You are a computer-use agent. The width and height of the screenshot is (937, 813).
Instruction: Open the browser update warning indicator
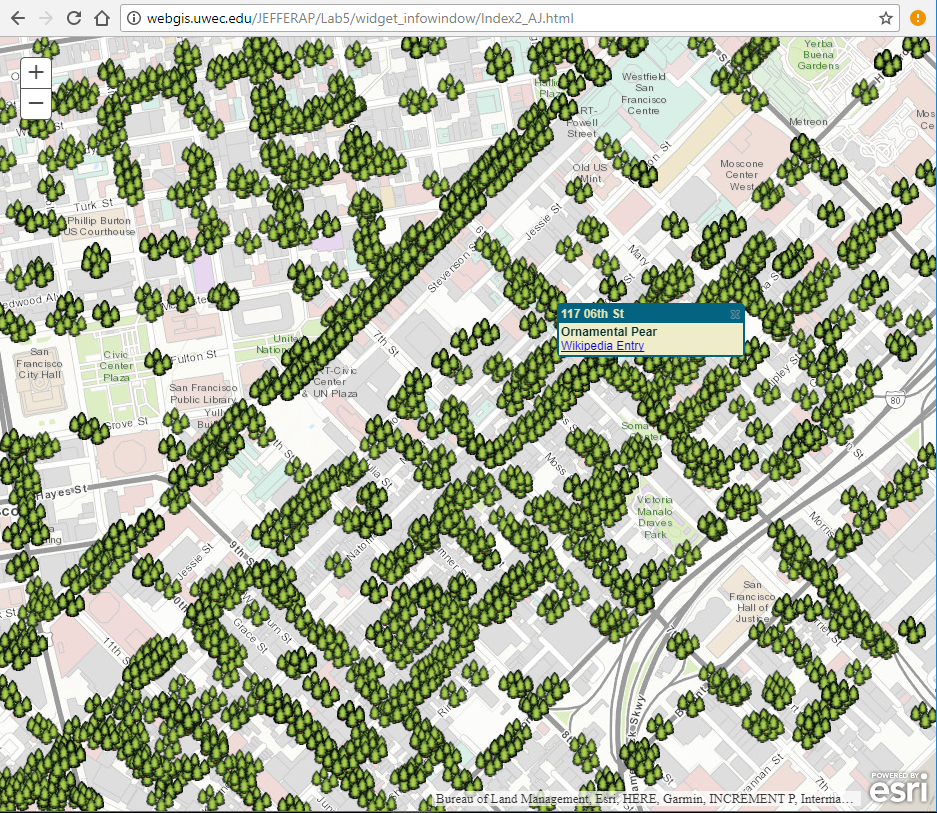coord(917,17)
